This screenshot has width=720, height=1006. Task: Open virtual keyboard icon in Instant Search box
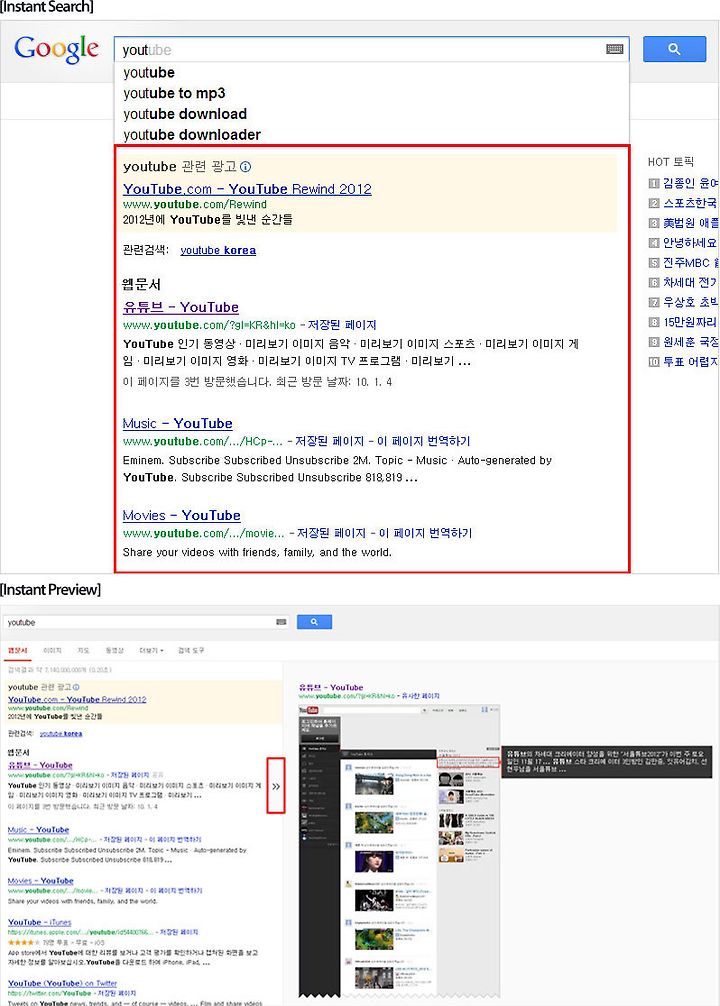pos(614,49)
